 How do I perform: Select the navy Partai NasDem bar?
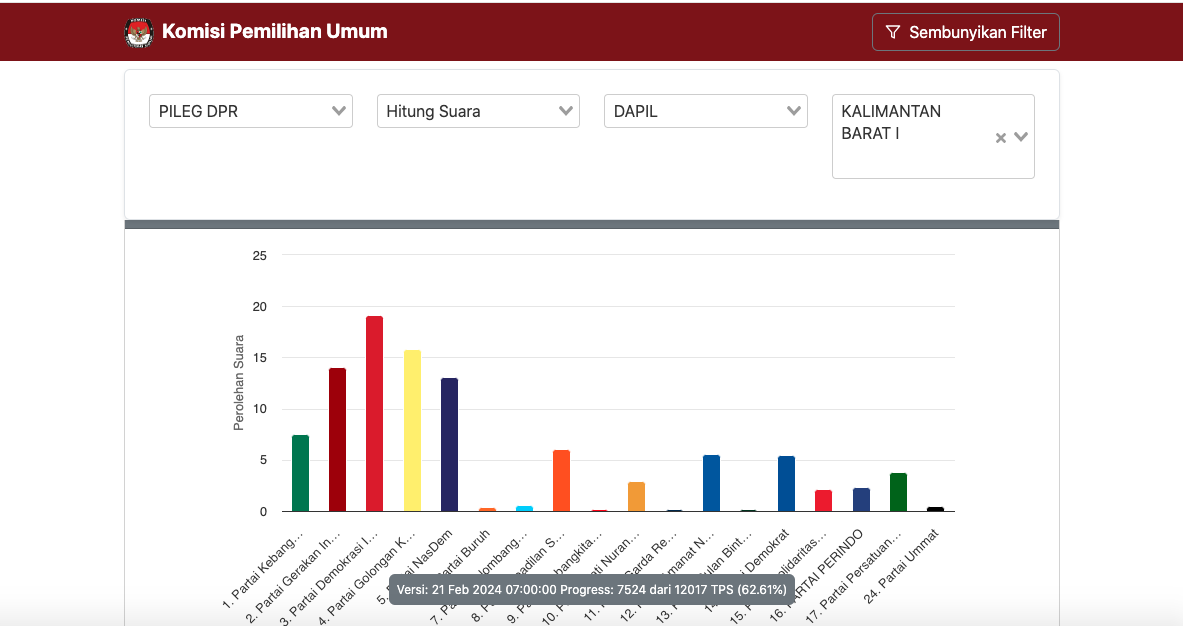coord(449,445)
